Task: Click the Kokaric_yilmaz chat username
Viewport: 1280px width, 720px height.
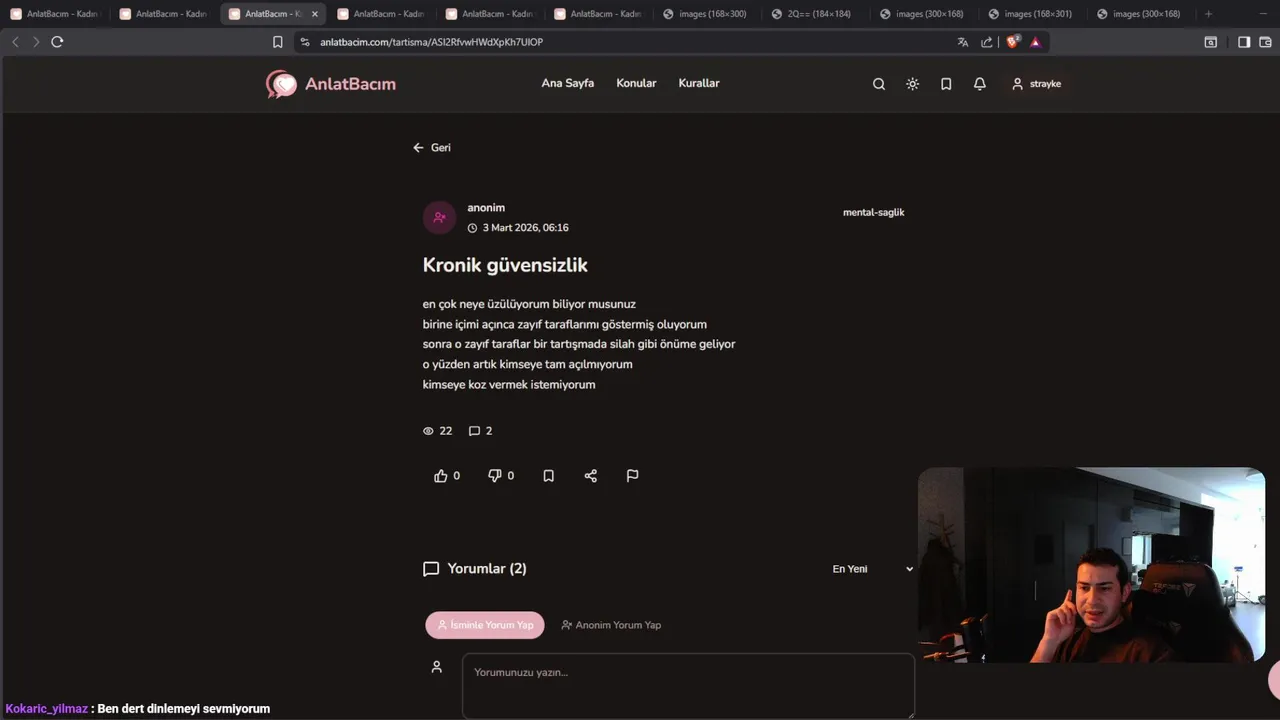Action: (x=46, y=709)
